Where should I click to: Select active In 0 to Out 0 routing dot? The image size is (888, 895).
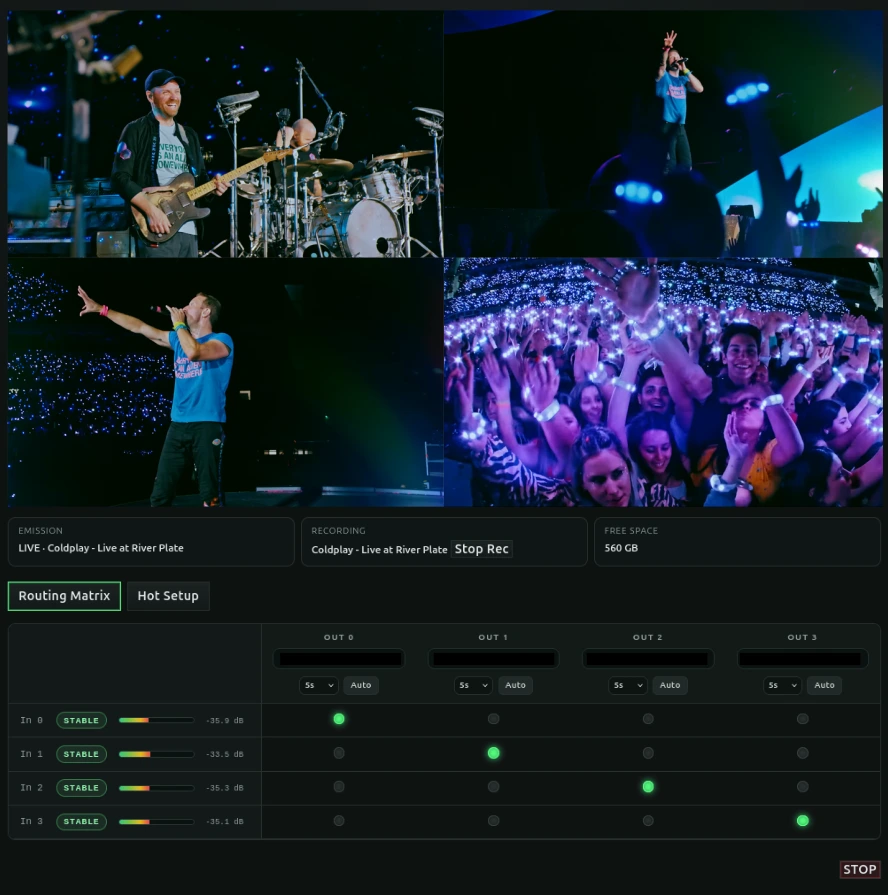[339, 719]
